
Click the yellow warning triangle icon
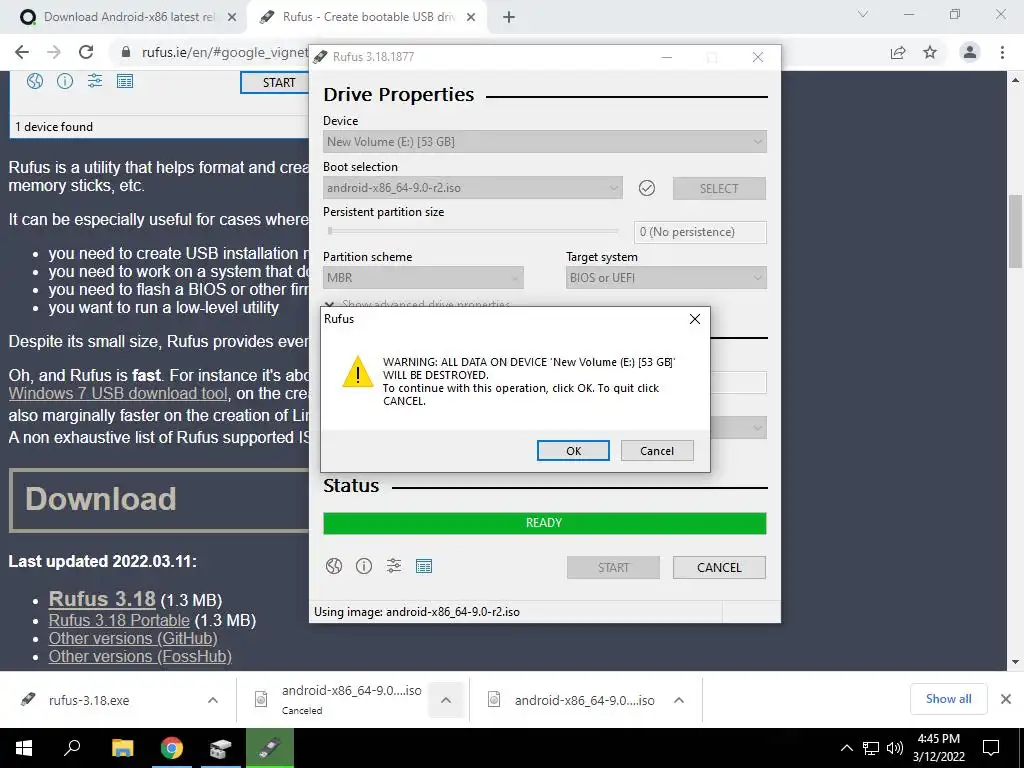click(x=357, y=372)
